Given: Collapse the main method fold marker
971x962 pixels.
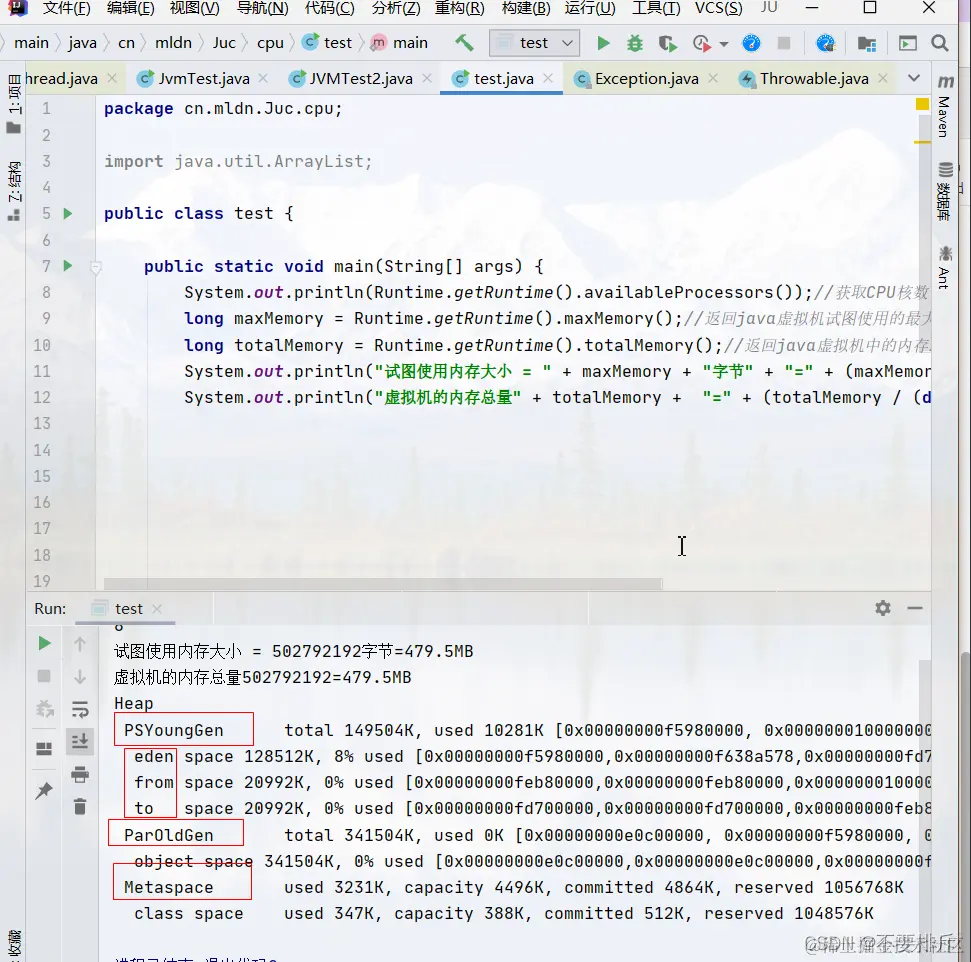Looking at the screenshot, I should (x=96, y=268).
